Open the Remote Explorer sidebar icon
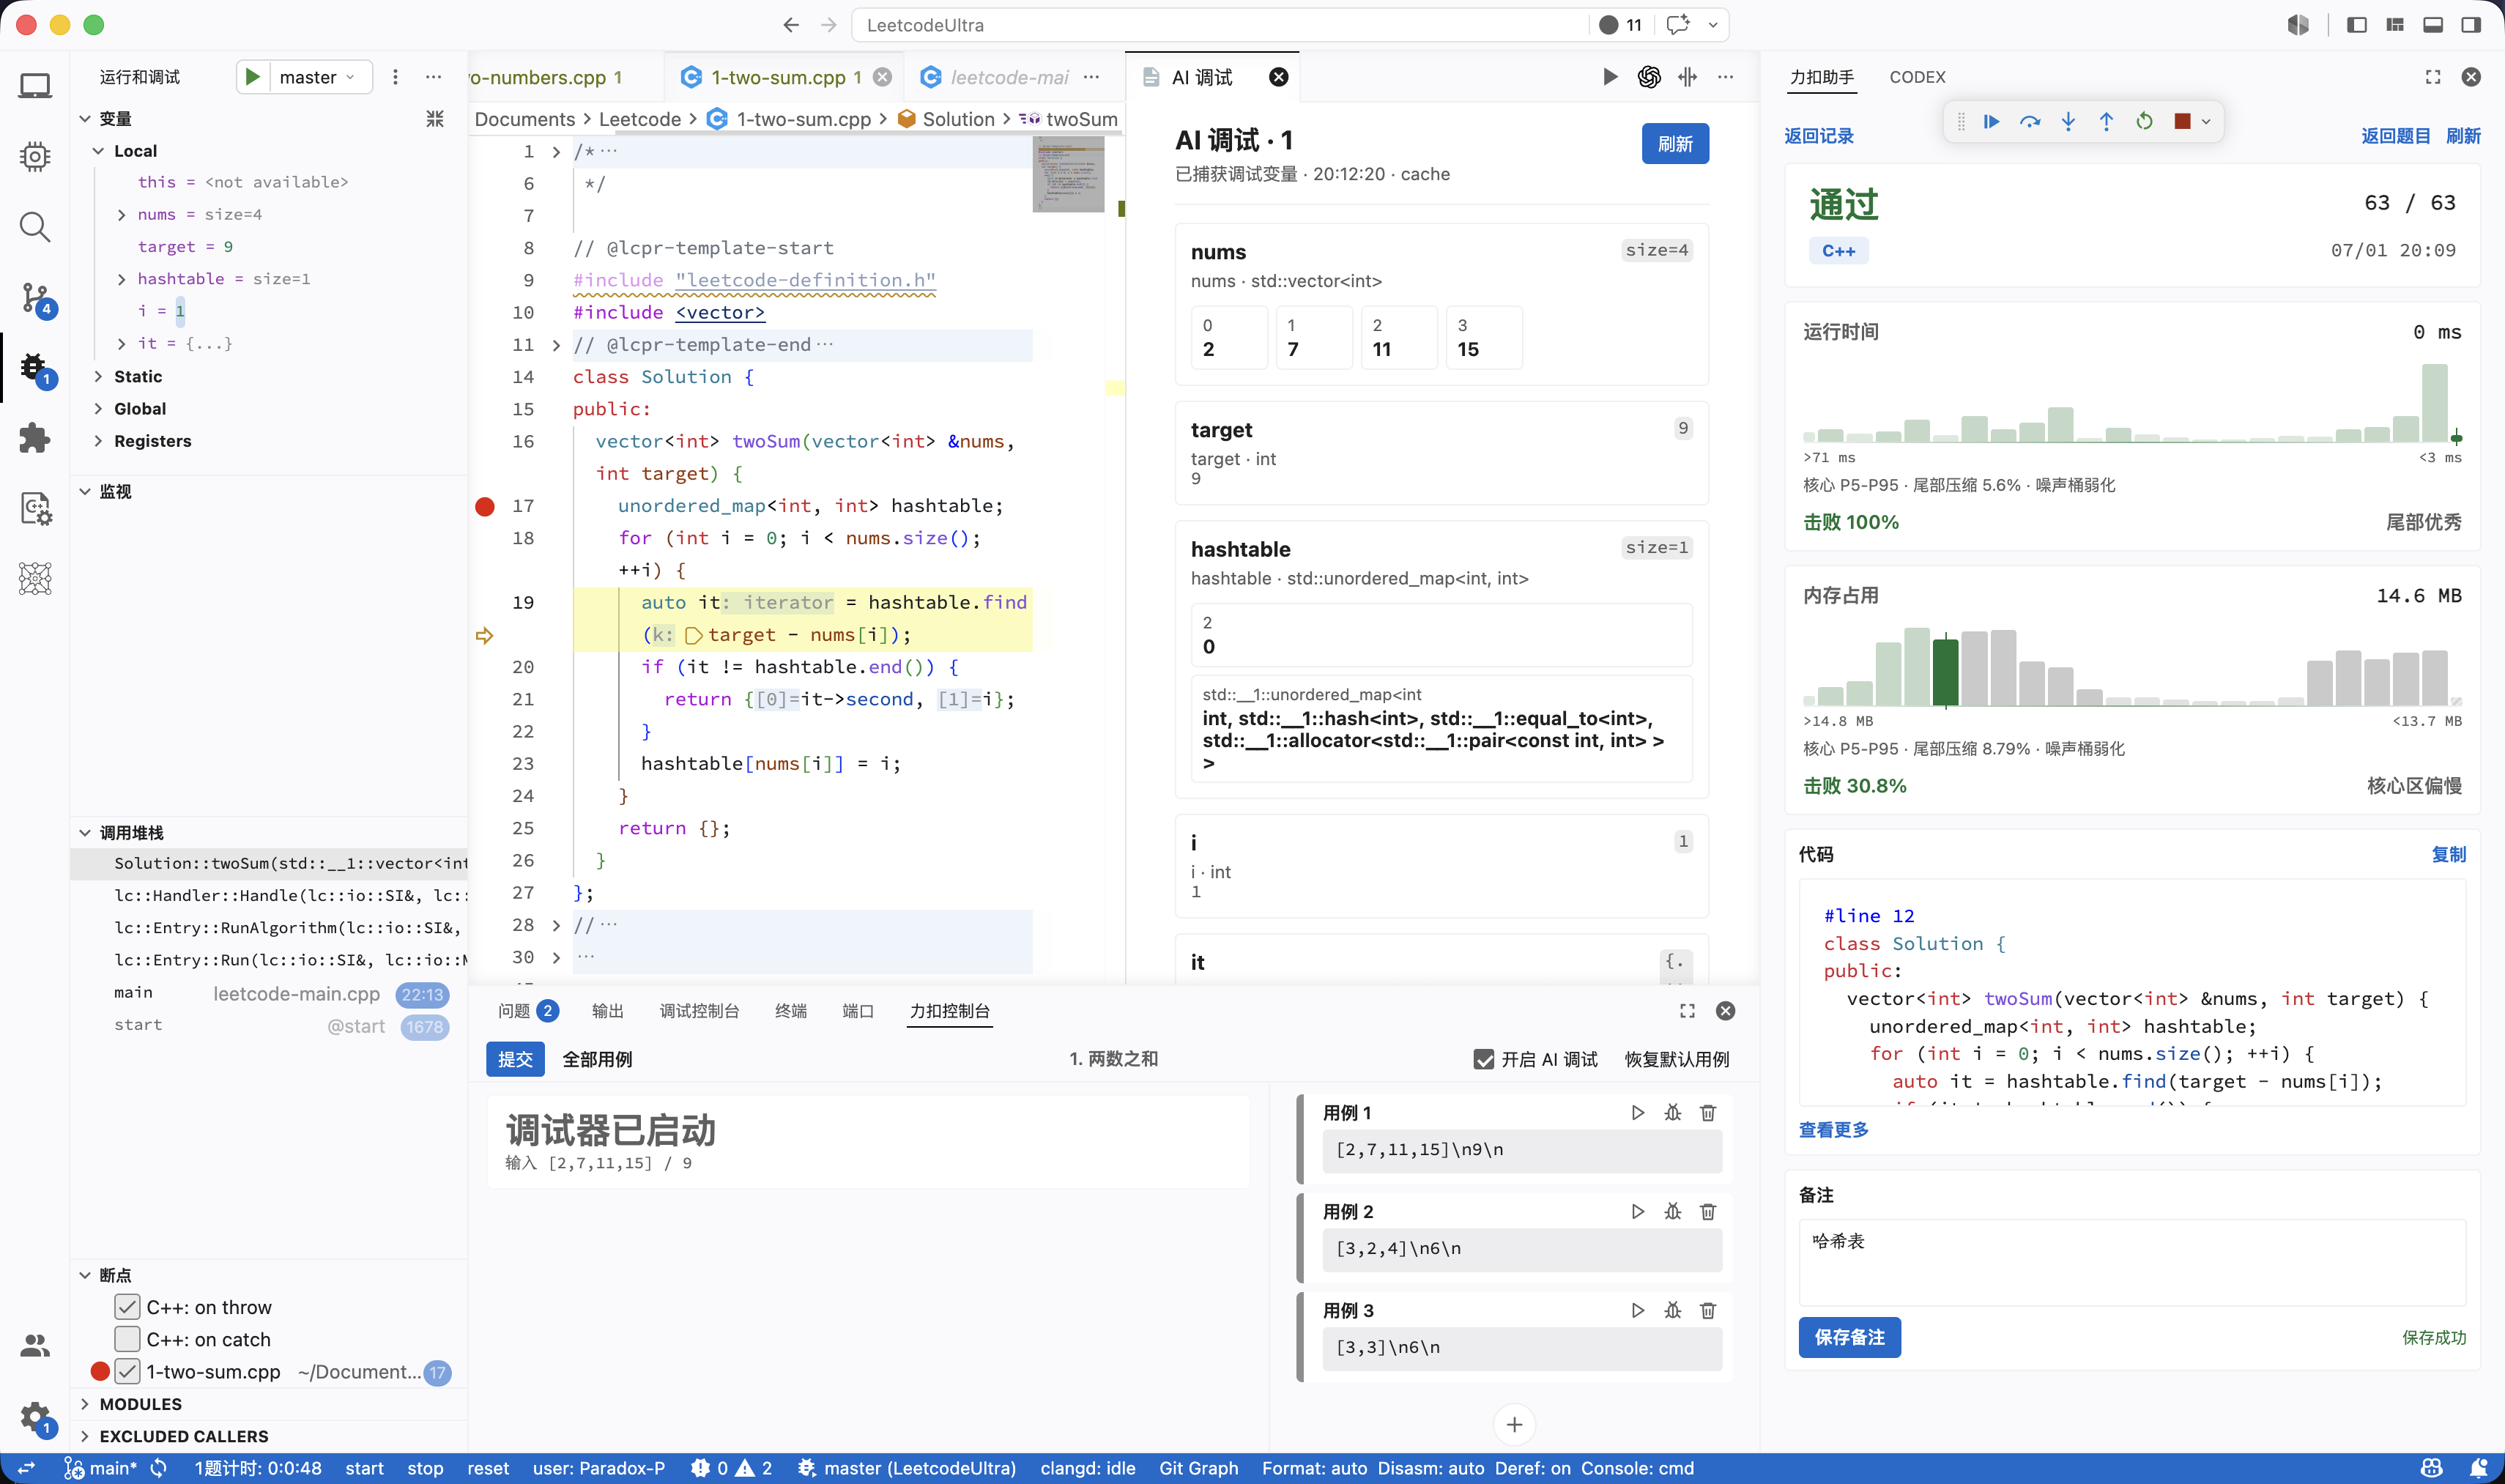This screenshot has height=1484, width=2505. 35,86
